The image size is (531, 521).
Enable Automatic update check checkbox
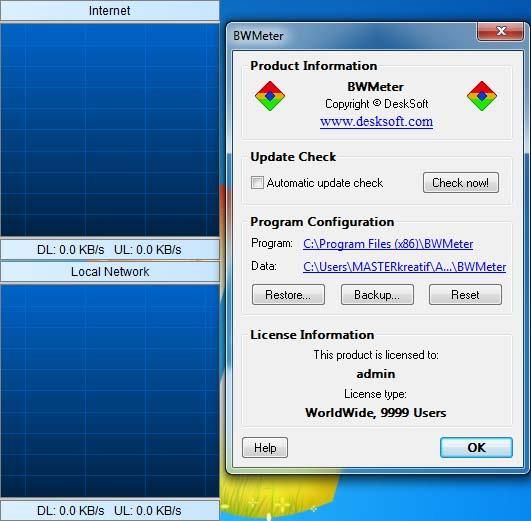pos(257,183)
